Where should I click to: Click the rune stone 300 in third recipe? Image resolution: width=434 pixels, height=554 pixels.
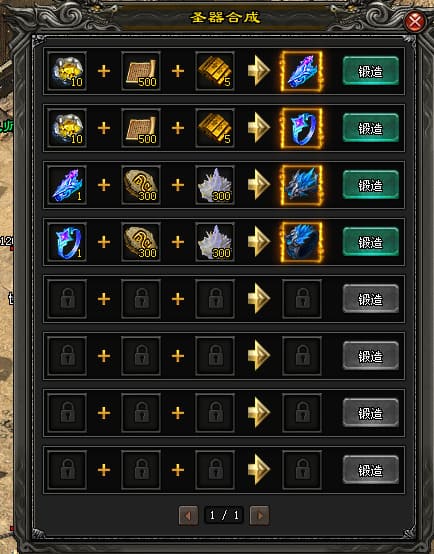pos(141,185)
